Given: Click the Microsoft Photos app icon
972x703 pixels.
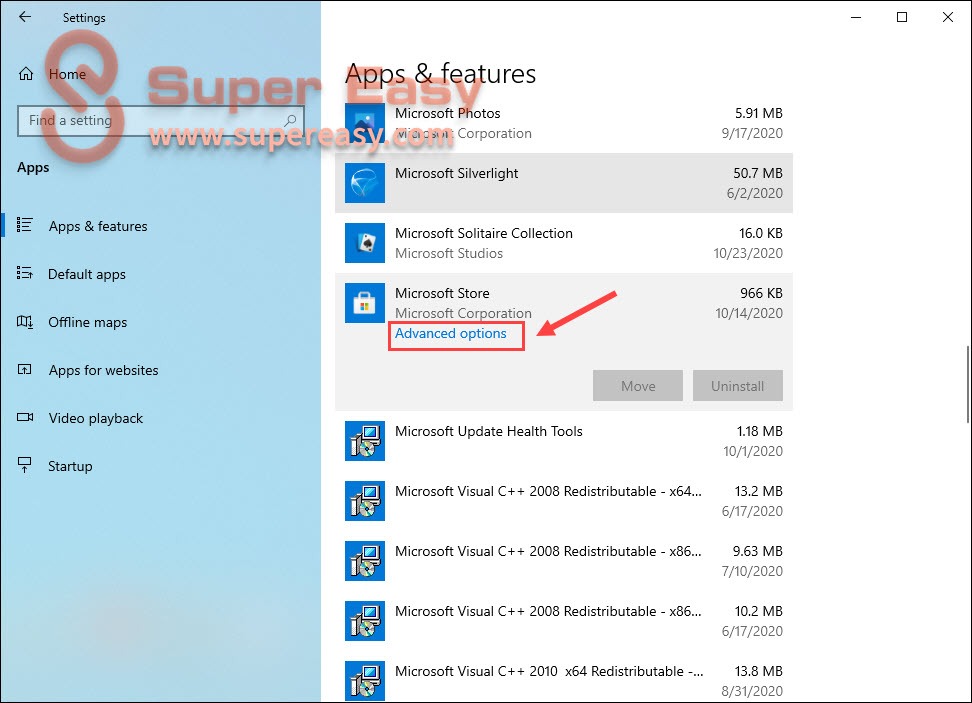Looking at the screenshot, I should tap(364, 123).
